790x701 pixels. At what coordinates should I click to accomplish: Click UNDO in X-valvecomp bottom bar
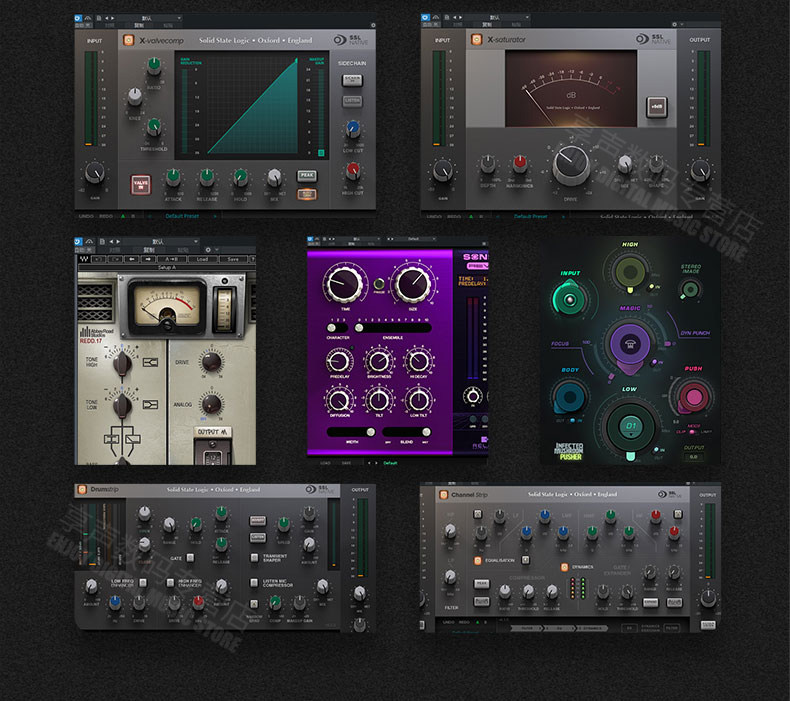pos(86,216)
